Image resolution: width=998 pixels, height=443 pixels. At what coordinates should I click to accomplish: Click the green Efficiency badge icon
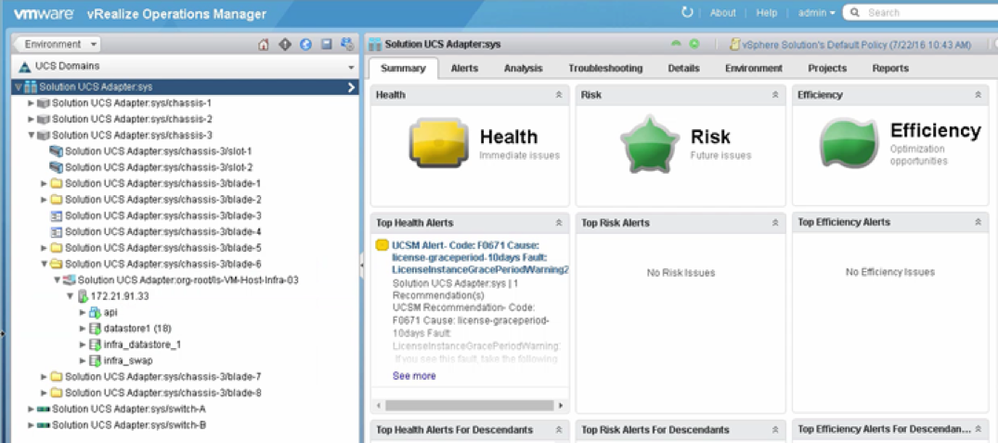pos(849,143)
